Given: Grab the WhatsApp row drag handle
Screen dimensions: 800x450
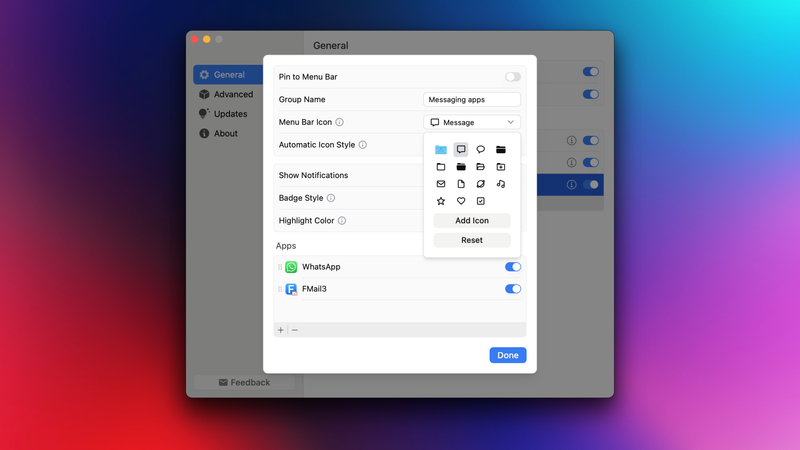Looking at the screenshot, I should coord(280,267).
